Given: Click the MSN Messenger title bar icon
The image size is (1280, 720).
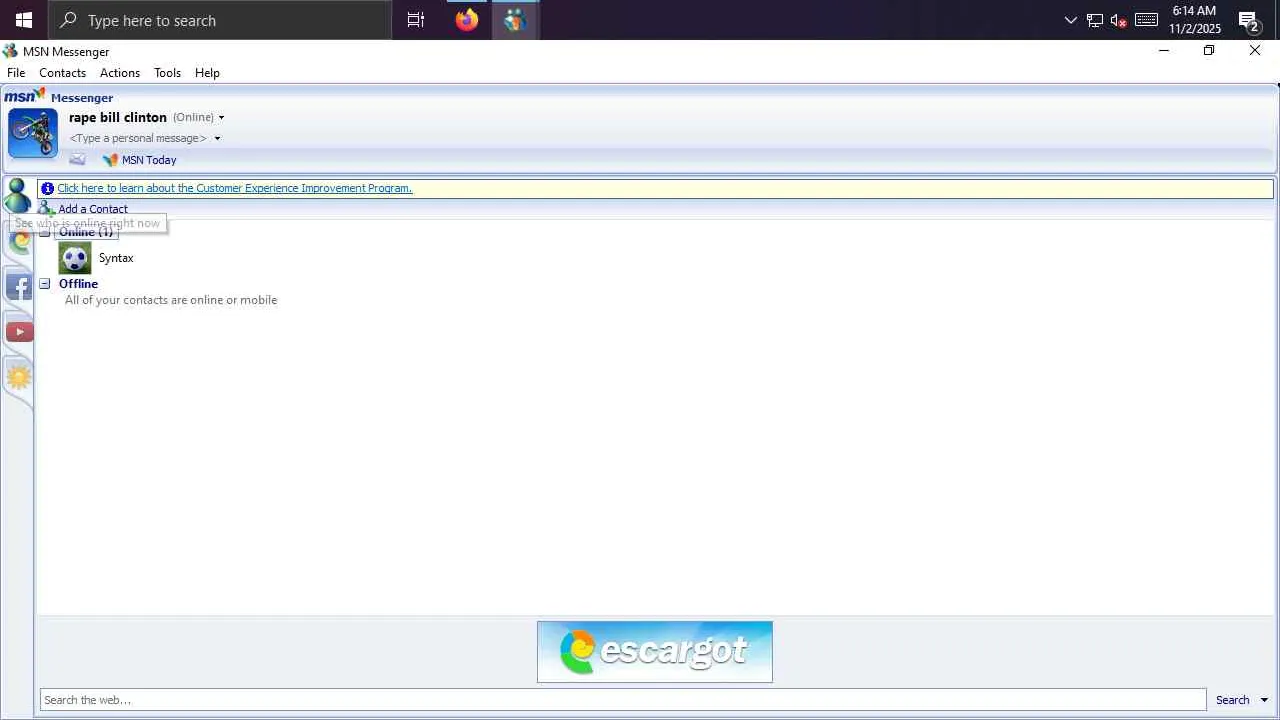Looking at the screenshot, I should coord(10,51).
